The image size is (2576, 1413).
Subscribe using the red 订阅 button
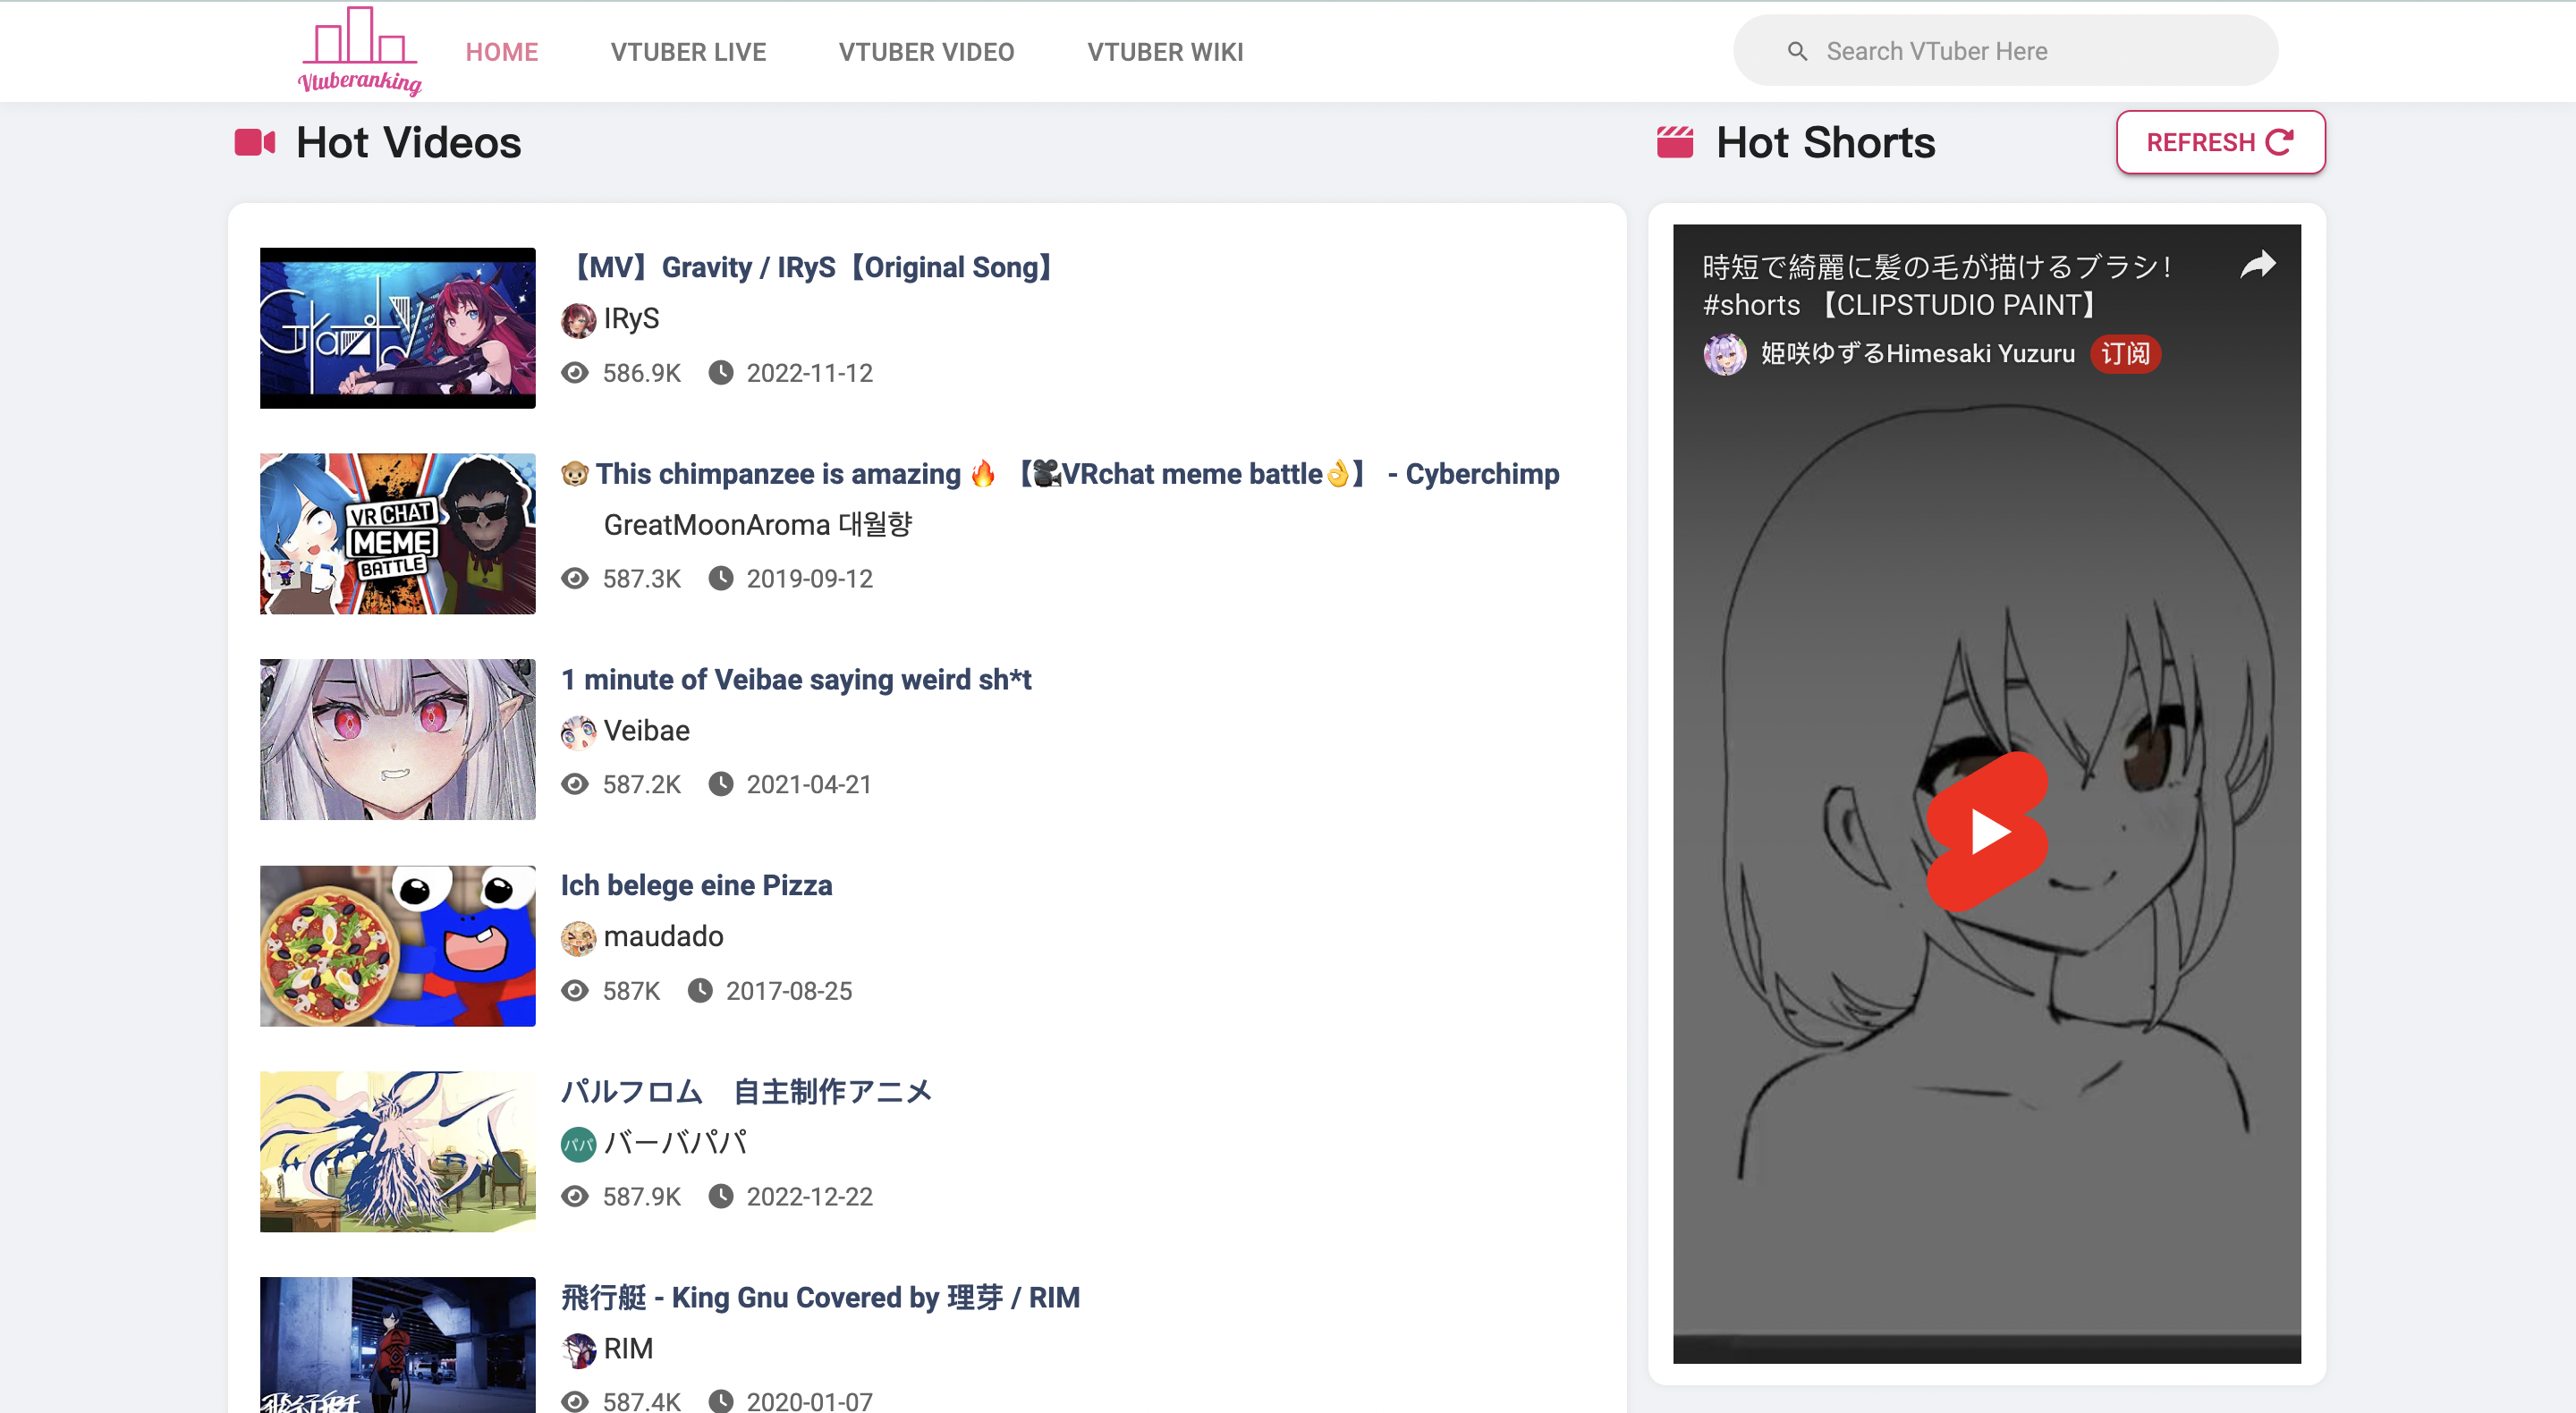[2125, 354]
